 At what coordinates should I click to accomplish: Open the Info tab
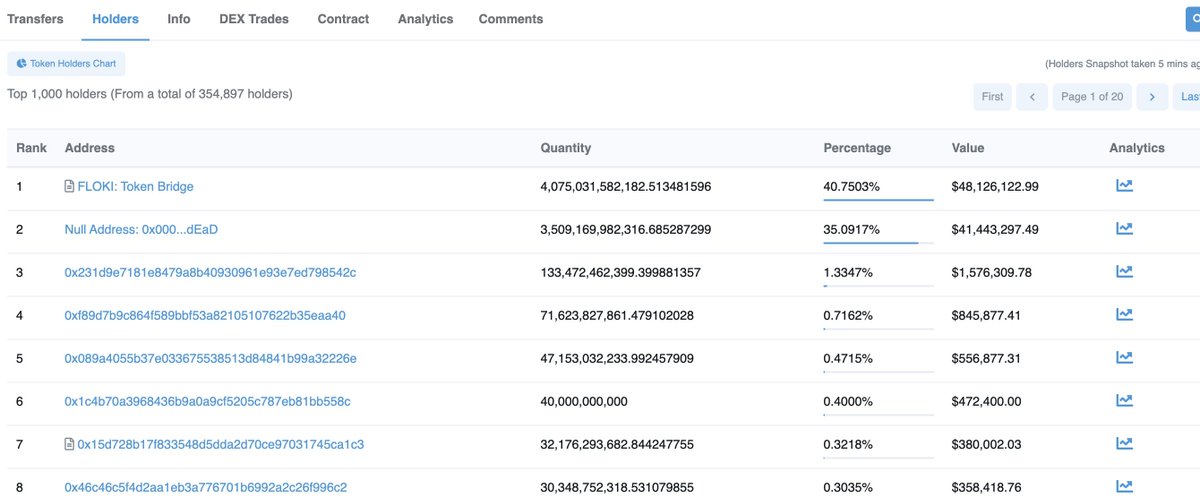179,19
